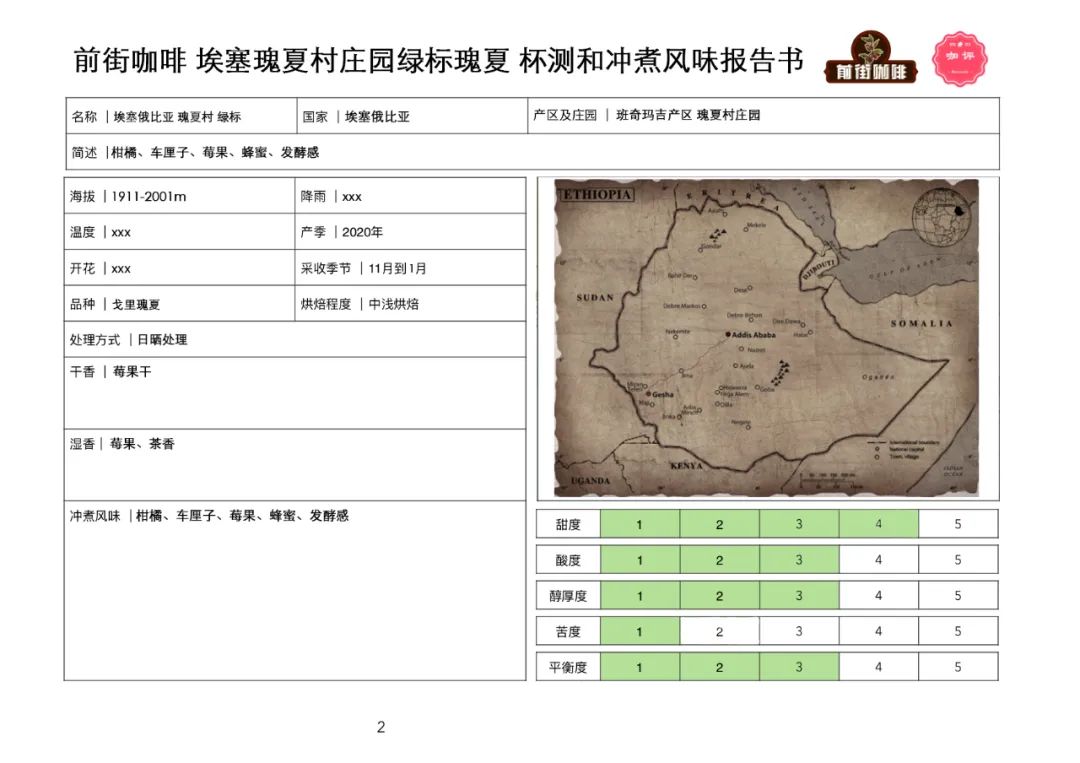
Task: Select score 1 in the 醇厚度 row
Action: point(640,596)
